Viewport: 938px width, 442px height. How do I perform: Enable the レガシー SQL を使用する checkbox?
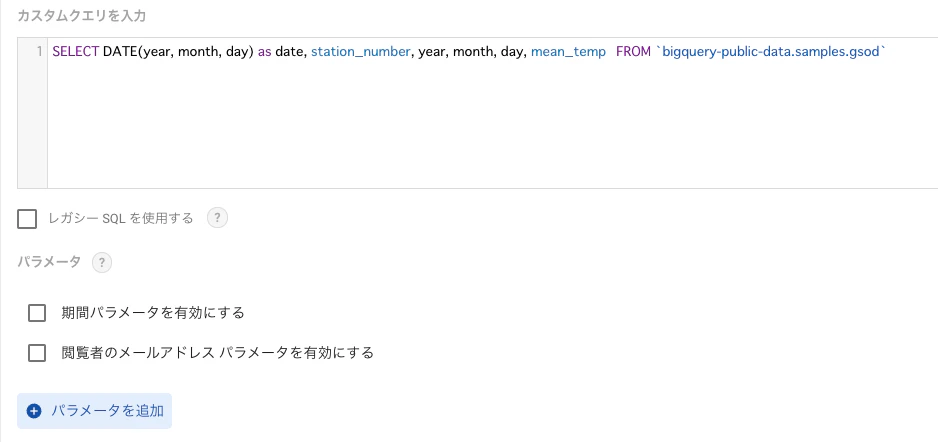(27, 219)
